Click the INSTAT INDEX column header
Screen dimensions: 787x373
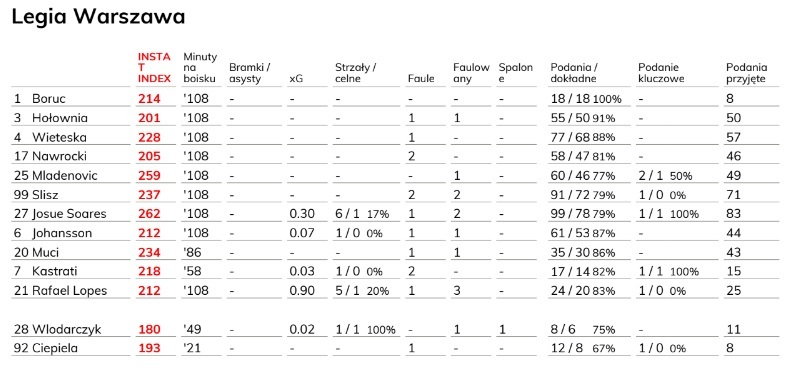coord(154,67)
